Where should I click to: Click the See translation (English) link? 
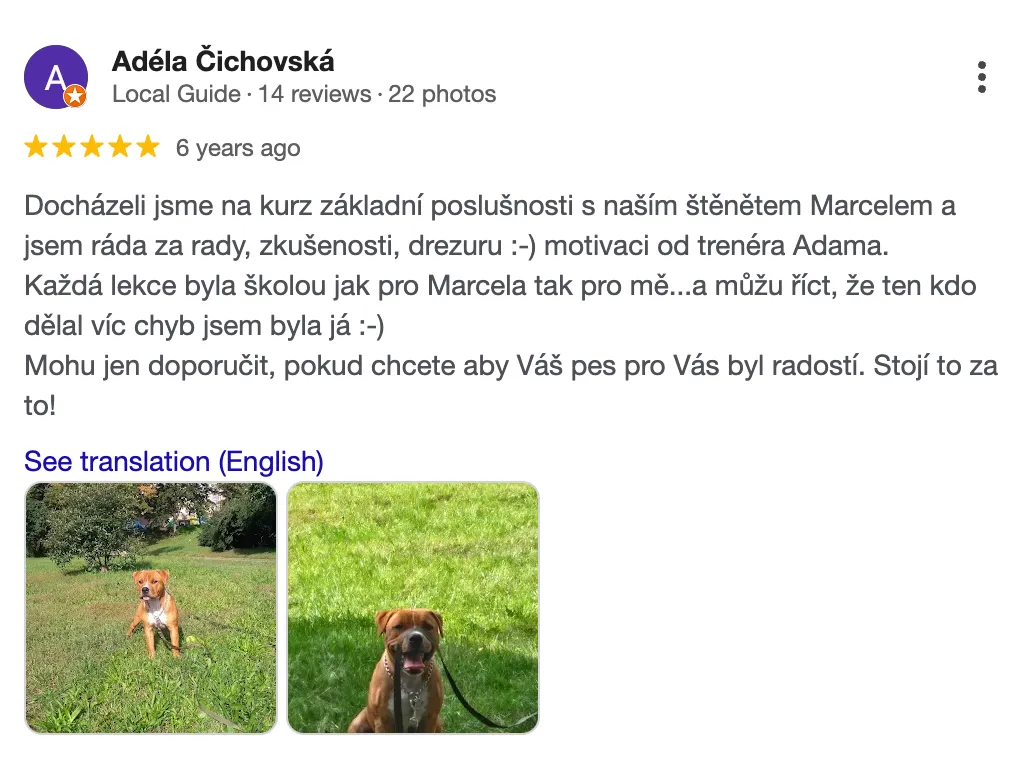[174, 462]
